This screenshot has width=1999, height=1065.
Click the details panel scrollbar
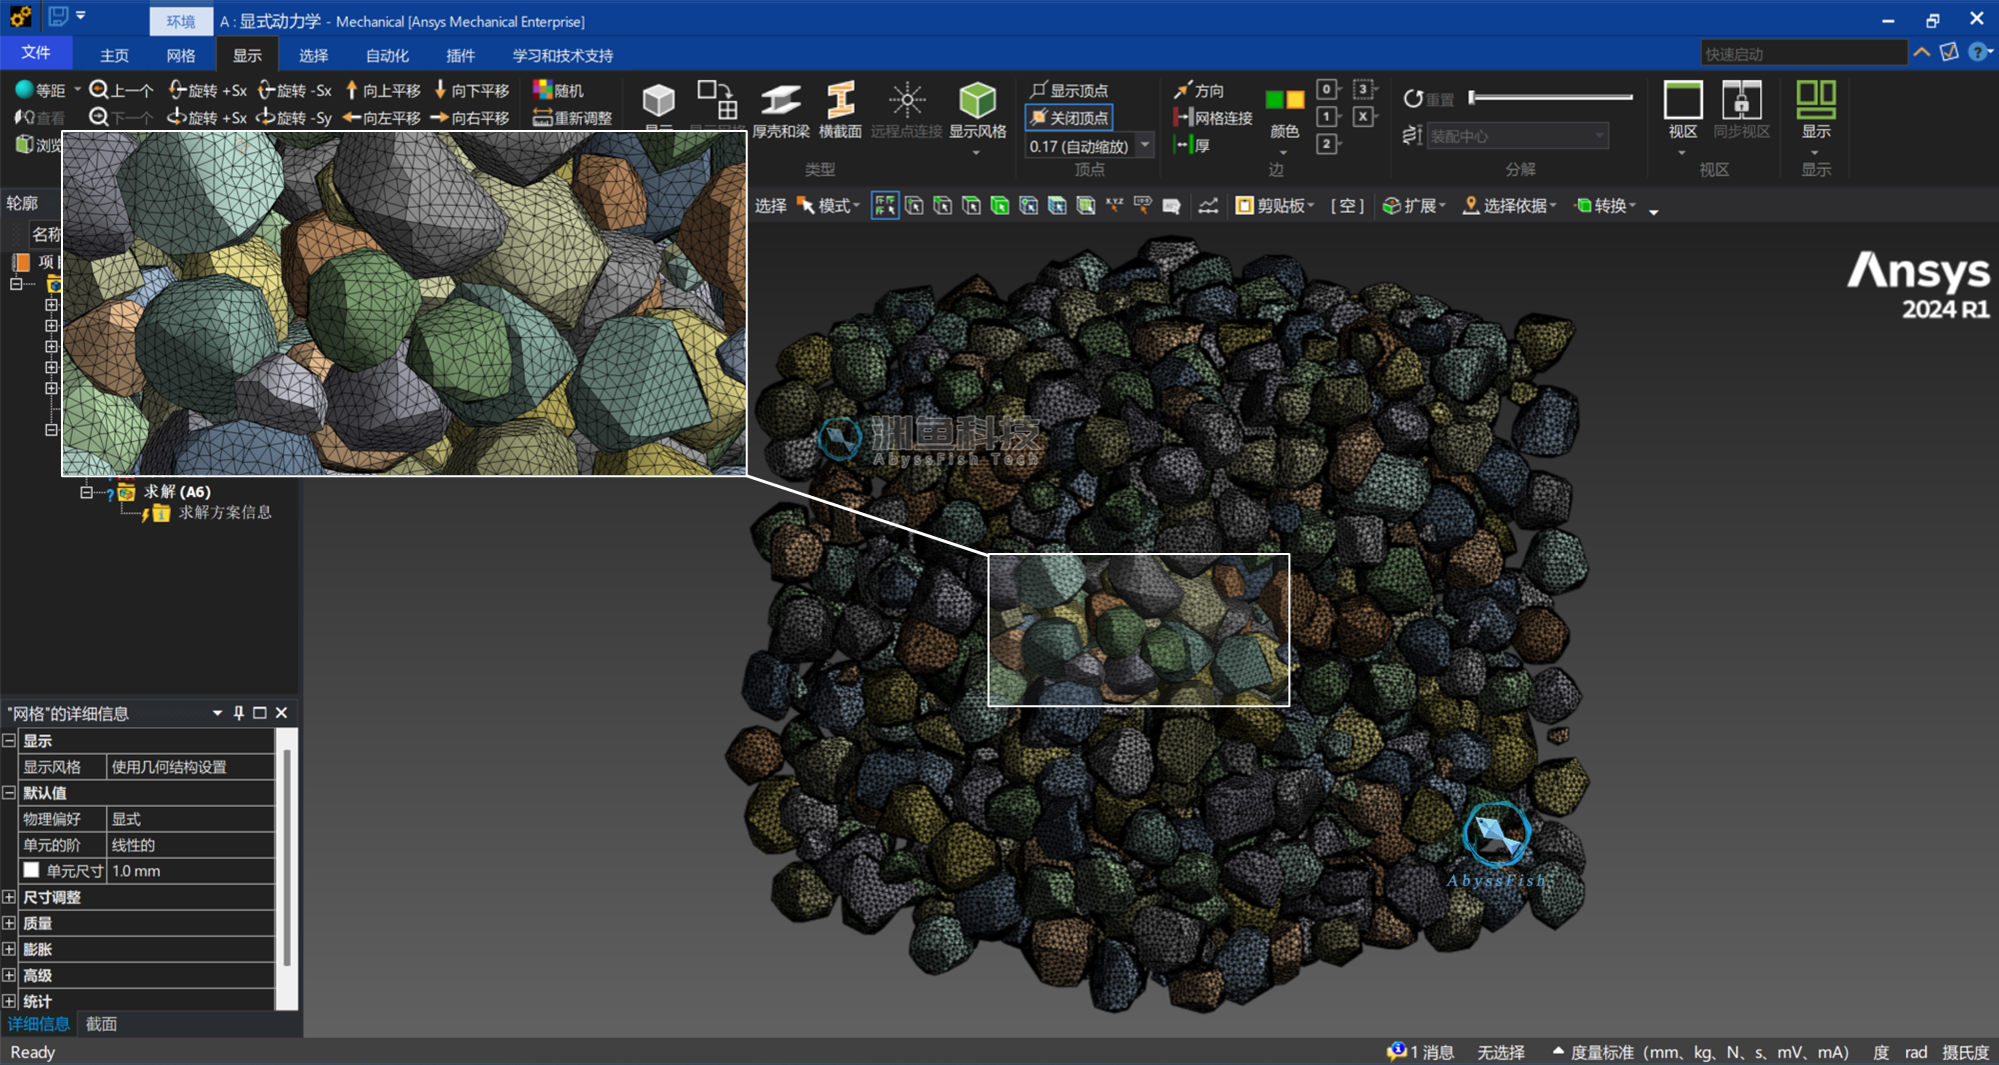pyautogui.click(x=287, y=858)
